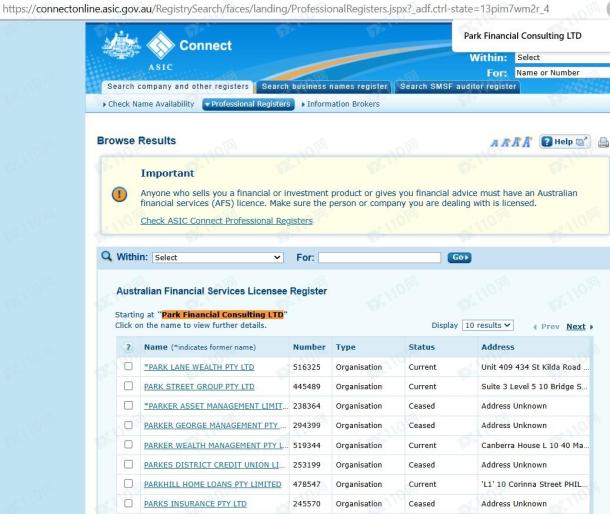Click the question mark table header icon
Viewport: 610px width, 514px height.
(x=128, y=347)
